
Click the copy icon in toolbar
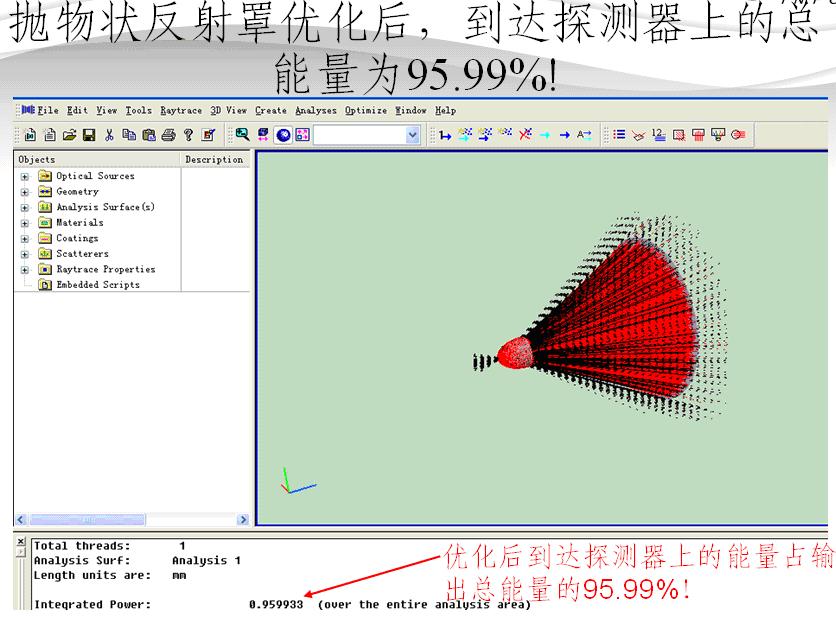(x=129, y=135)
